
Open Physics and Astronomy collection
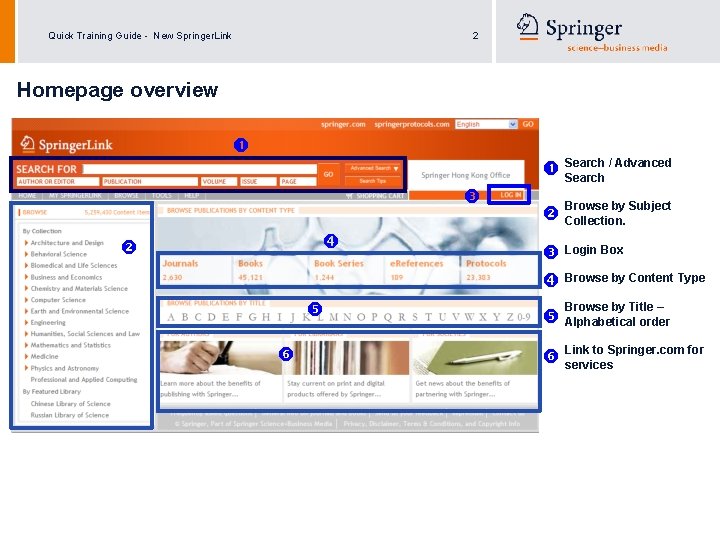[64, 368]
